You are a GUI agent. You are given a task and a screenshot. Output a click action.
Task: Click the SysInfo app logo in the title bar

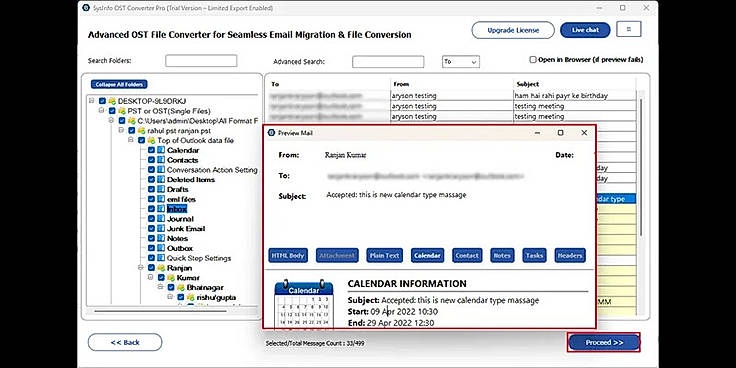tap(86, 8)
